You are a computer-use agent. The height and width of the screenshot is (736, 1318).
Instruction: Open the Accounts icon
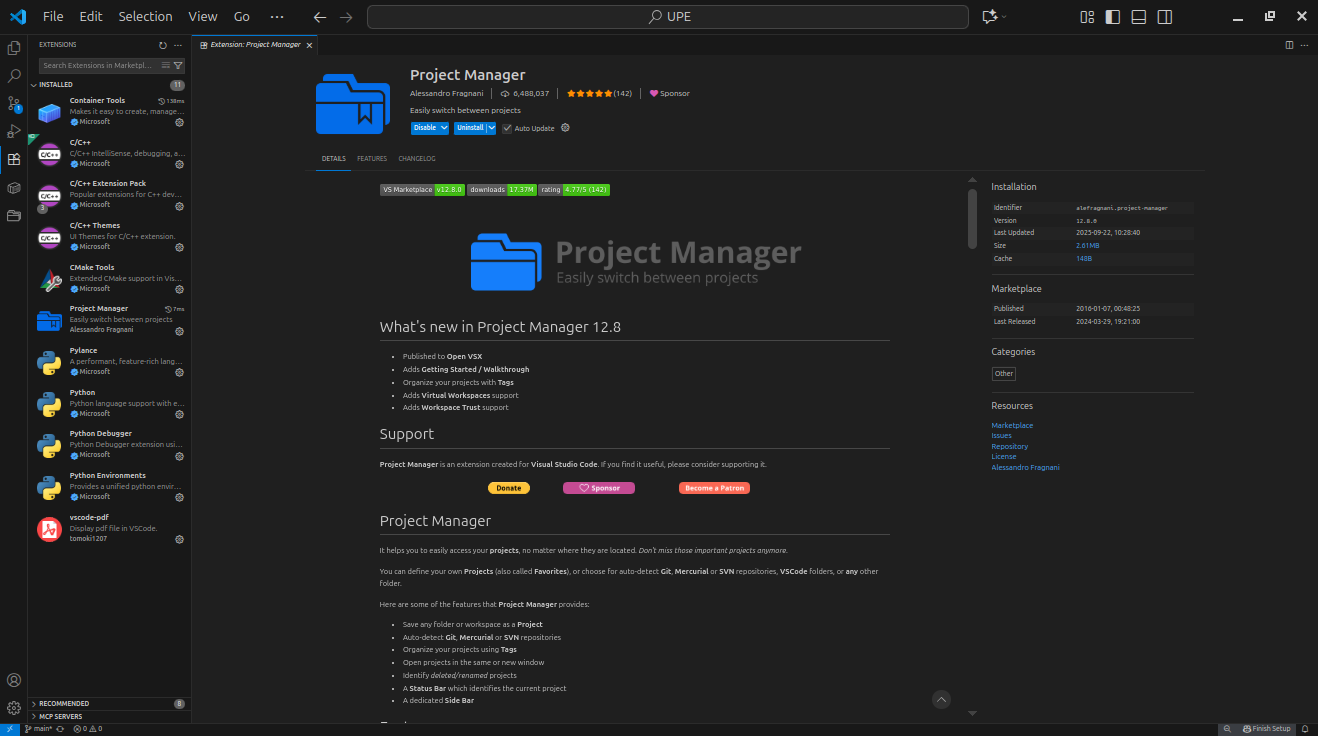click(13, 679)
